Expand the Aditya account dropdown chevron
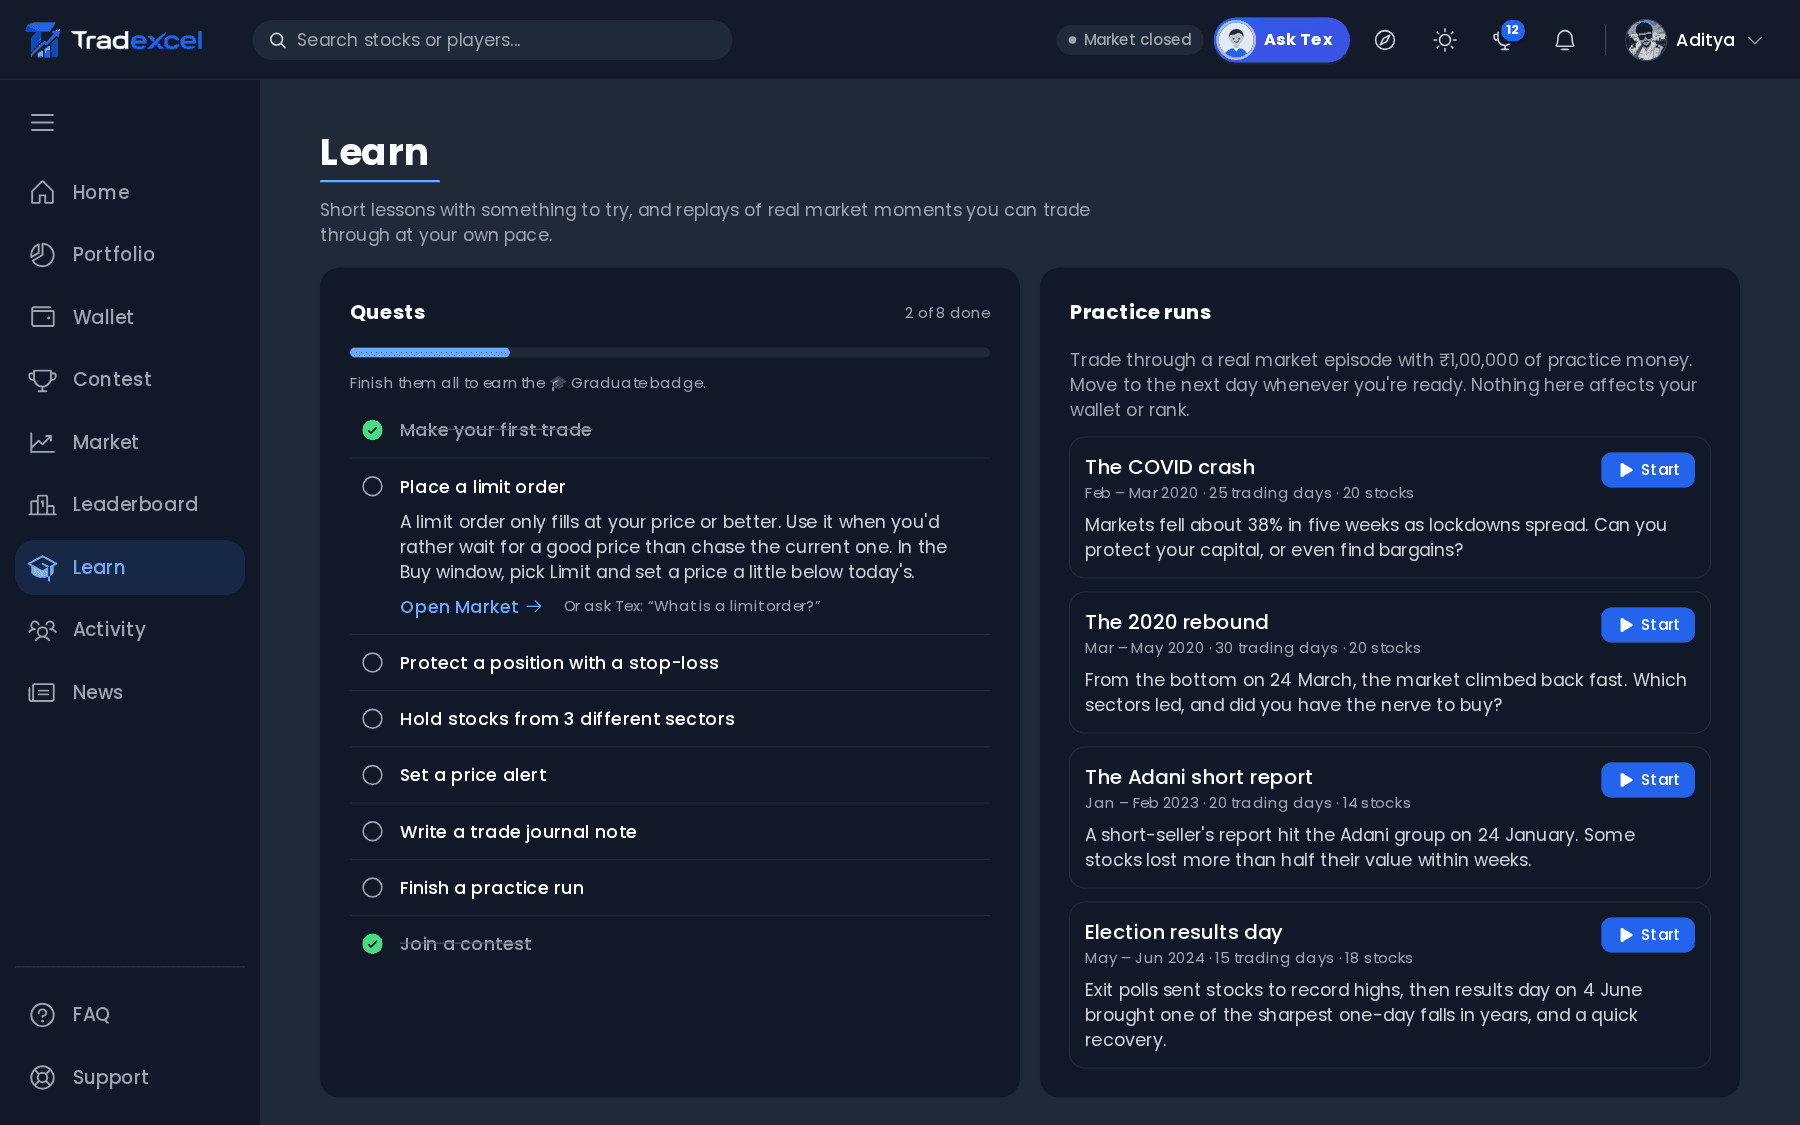The image size is (1800, 1125). point(1755,40)
